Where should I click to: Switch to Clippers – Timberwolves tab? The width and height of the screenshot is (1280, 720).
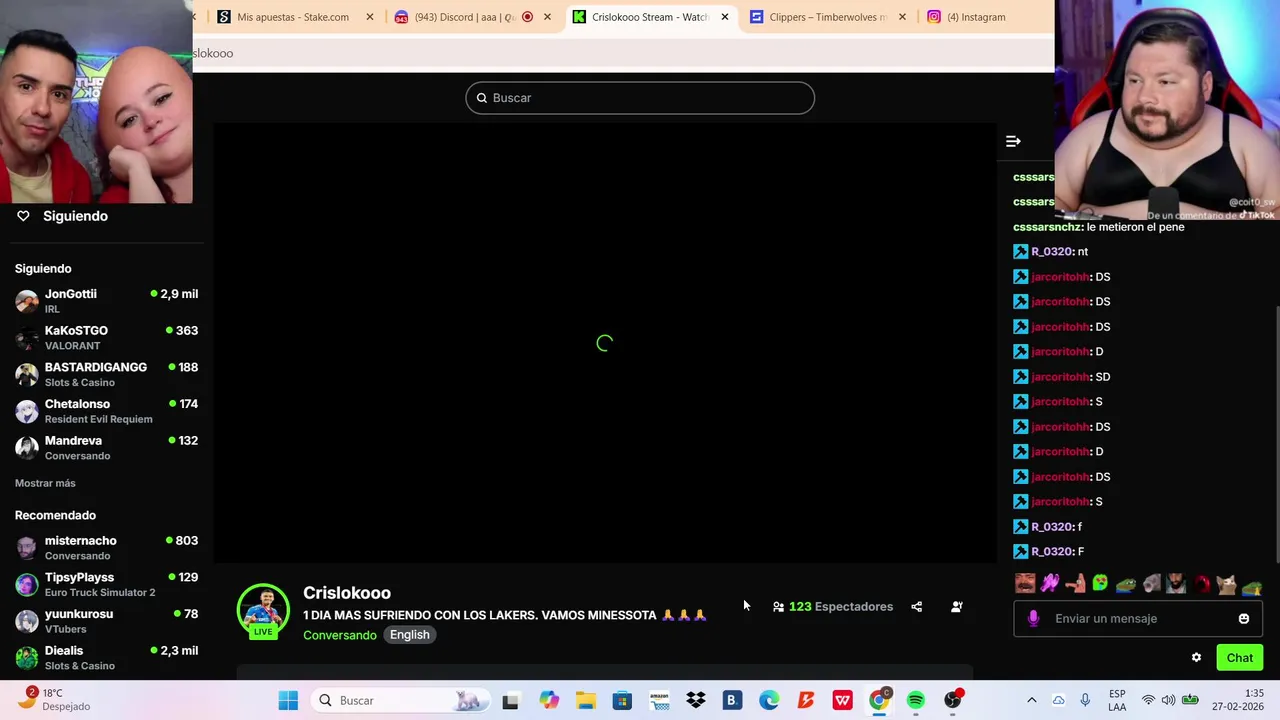click(828, 17)
